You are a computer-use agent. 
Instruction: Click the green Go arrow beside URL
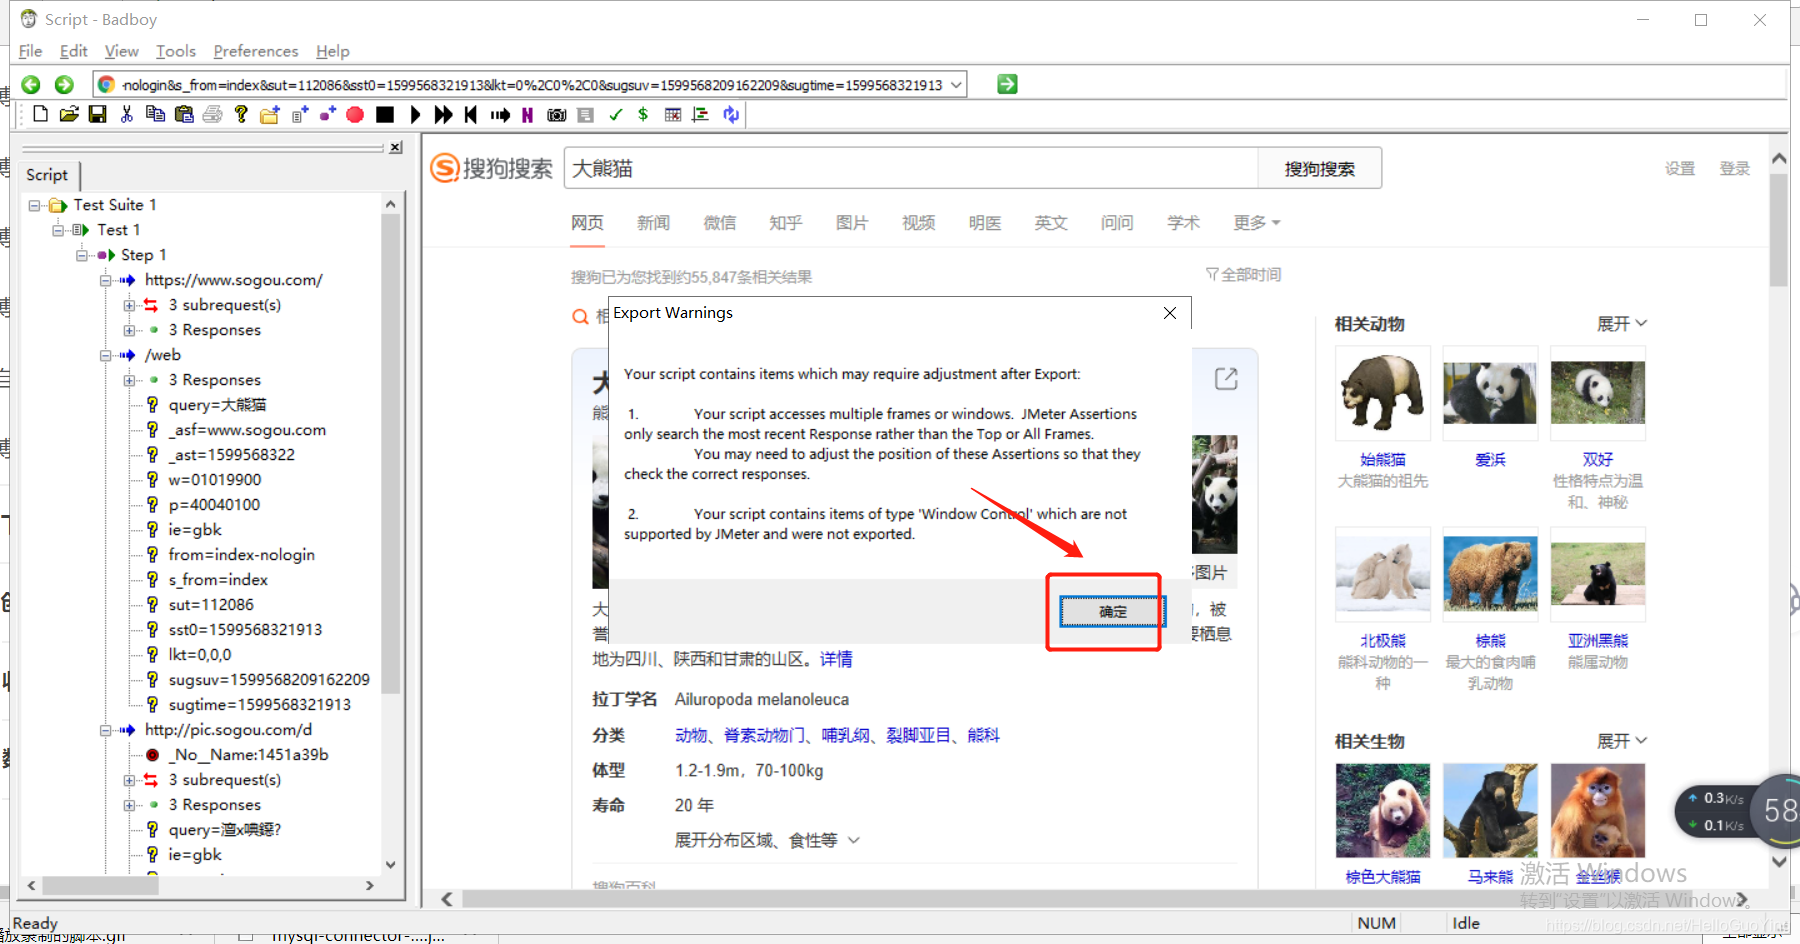pyautogui.click(x=1007, y=85)
